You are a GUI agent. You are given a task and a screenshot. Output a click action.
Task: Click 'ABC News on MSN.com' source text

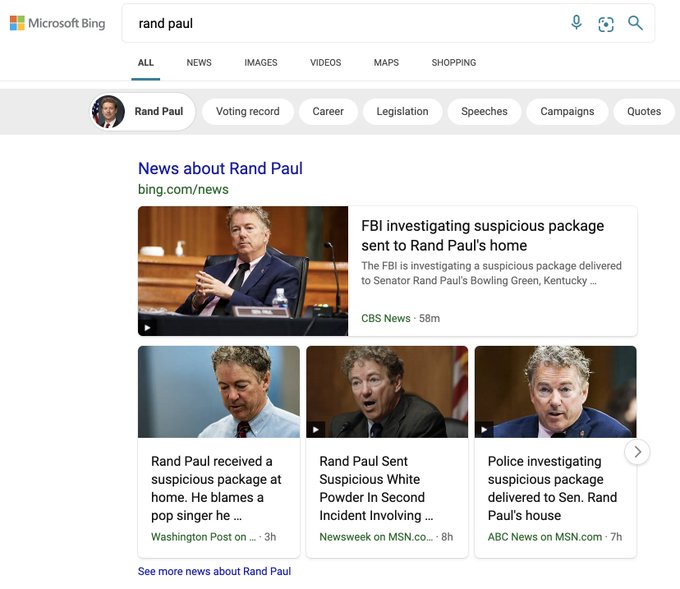point(545,537)
